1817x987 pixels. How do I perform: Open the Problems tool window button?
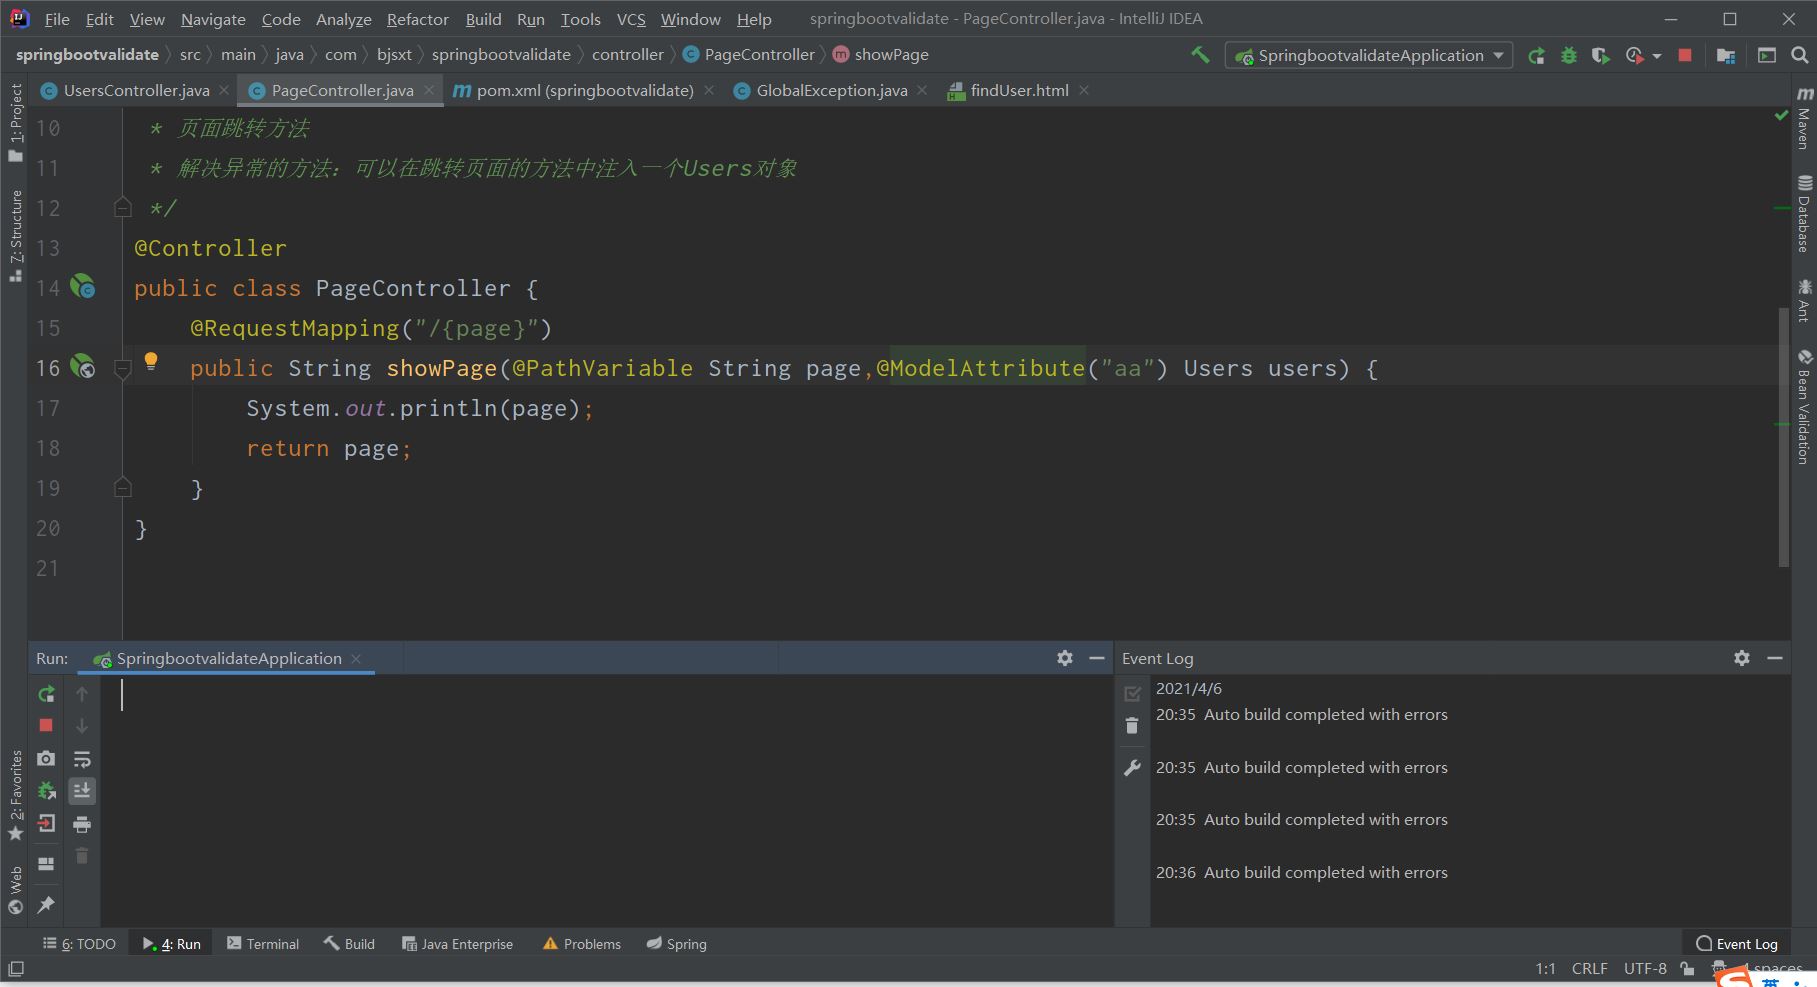click(582, 944)
